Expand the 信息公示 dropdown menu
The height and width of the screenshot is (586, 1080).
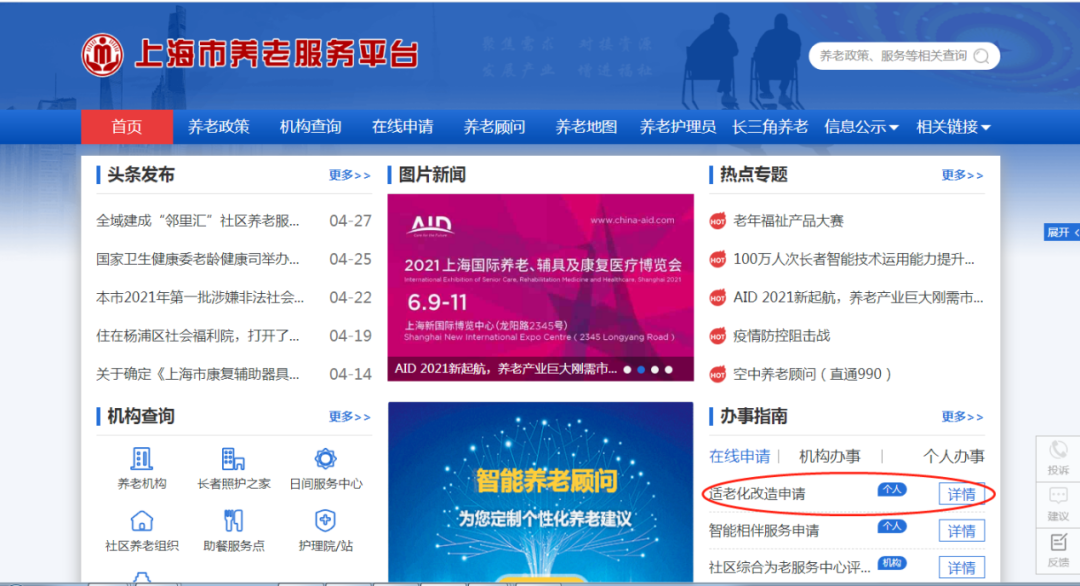pyautogui.click(x=861, y=127)
